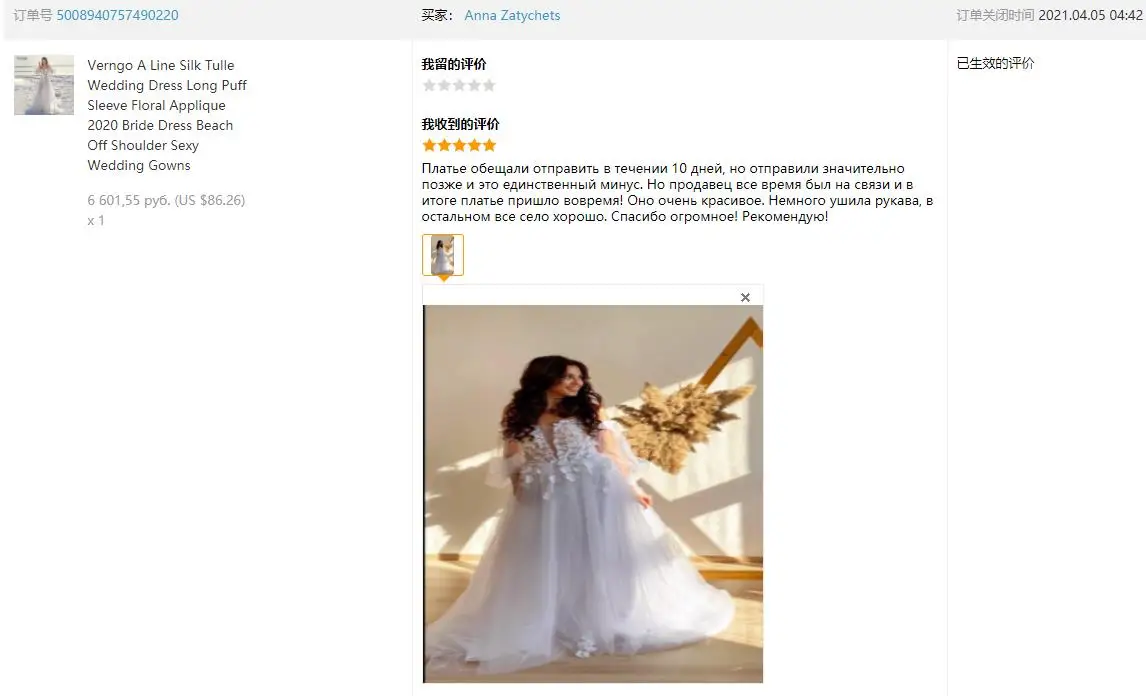Rate one star under 我留的评价
The height and width of the screenshot is (696, 1146).
pyautogui.click(x=429, y=86)
